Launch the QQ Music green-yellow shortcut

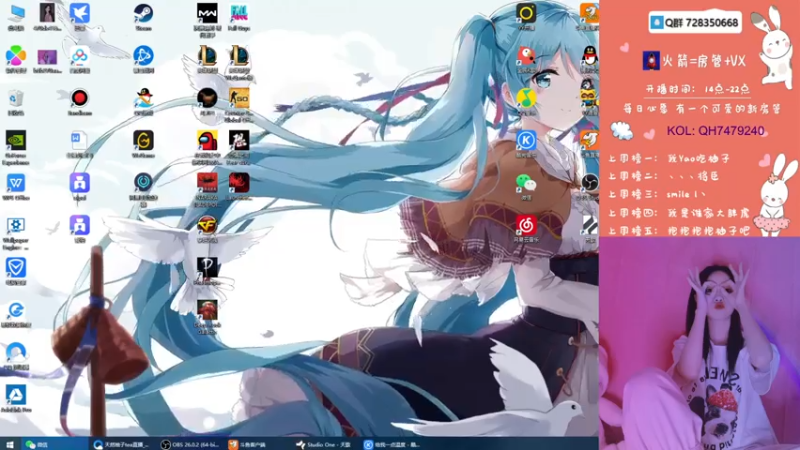pyautogui.click(x=526, y=98)
